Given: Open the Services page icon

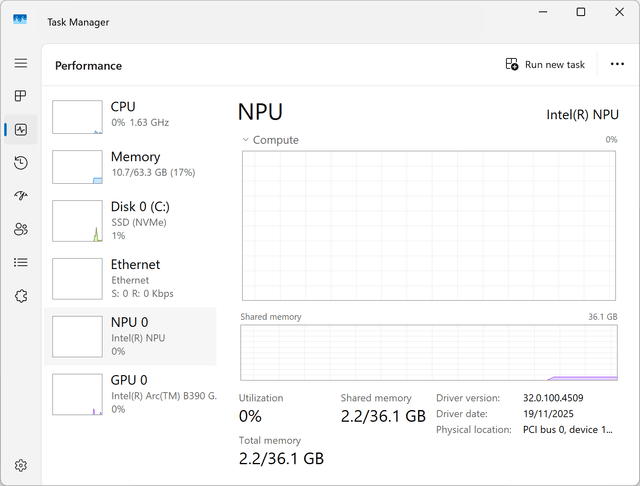Looking at the screenshot, I should [x=21, y=296].
